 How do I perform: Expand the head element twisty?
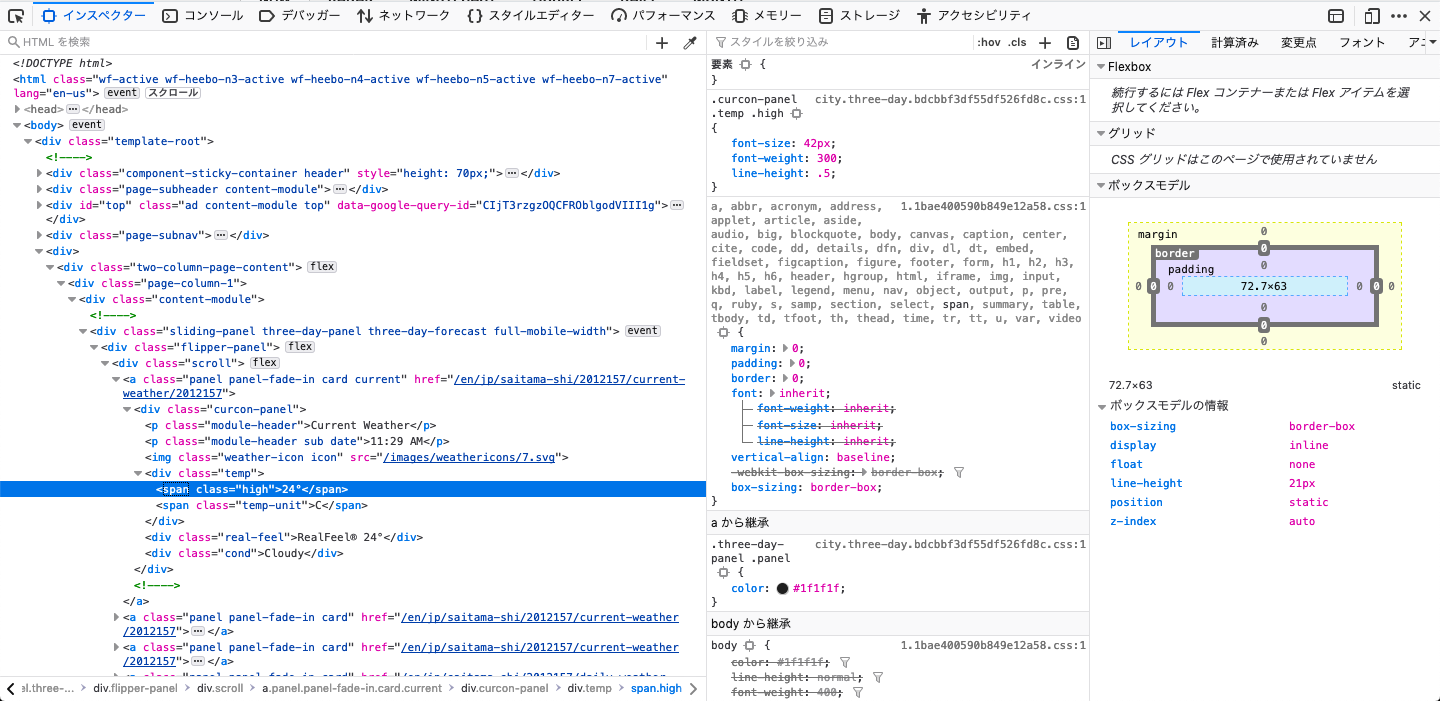tap(17, 109)
